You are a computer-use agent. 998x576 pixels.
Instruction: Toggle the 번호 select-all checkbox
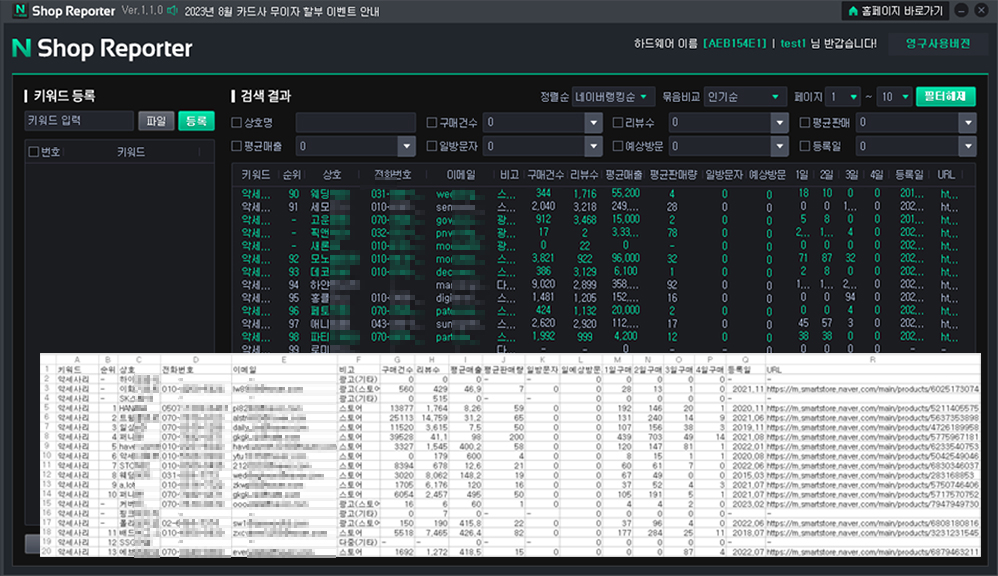coord(34,151)
